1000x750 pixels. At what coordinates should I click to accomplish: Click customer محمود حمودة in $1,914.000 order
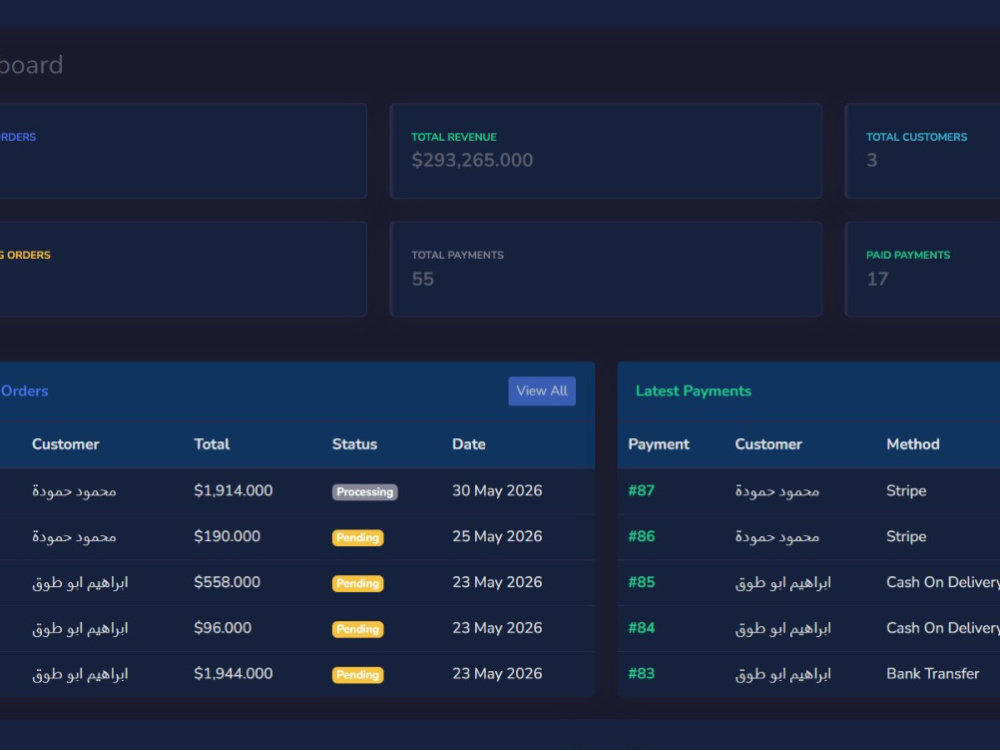pyautogui.click(x=74, y=491)
